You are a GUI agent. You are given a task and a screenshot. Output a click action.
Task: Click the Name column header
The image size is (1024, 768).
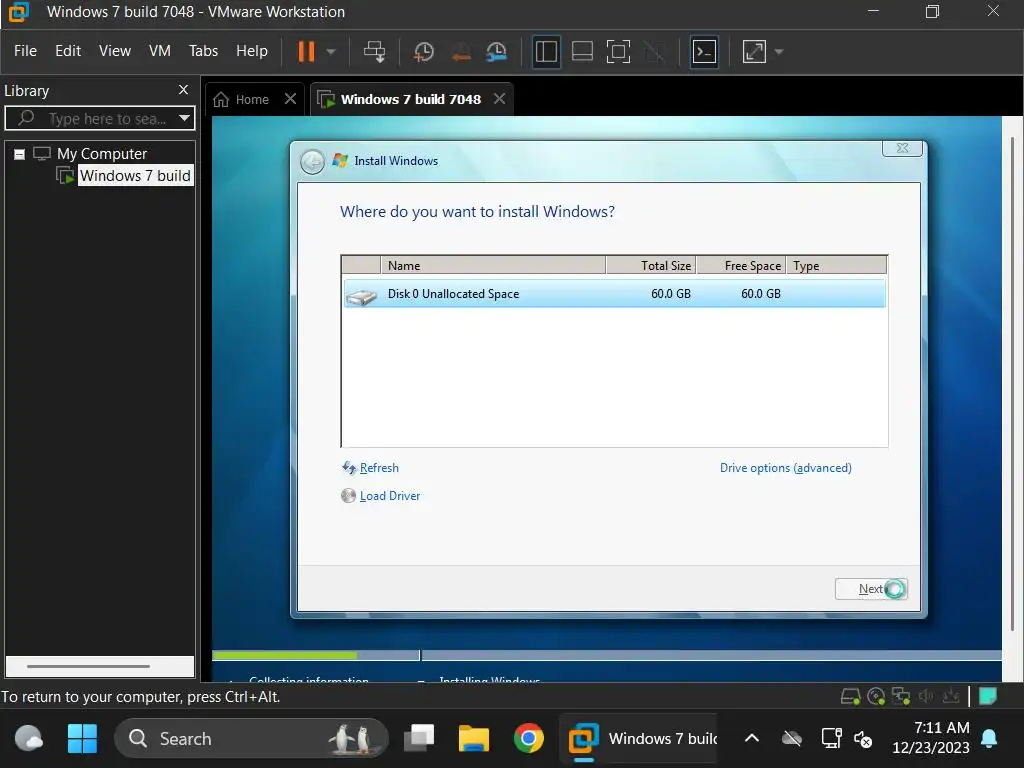tap(493, 265)
